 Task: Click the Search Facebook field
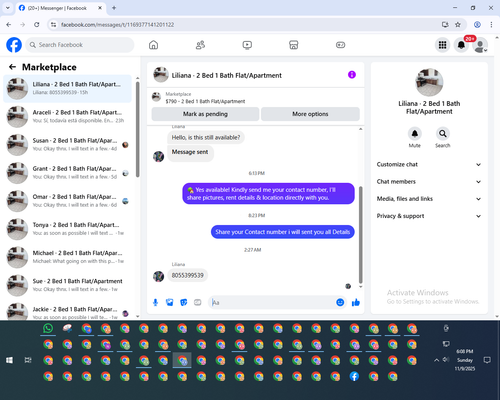click(80, 45)
